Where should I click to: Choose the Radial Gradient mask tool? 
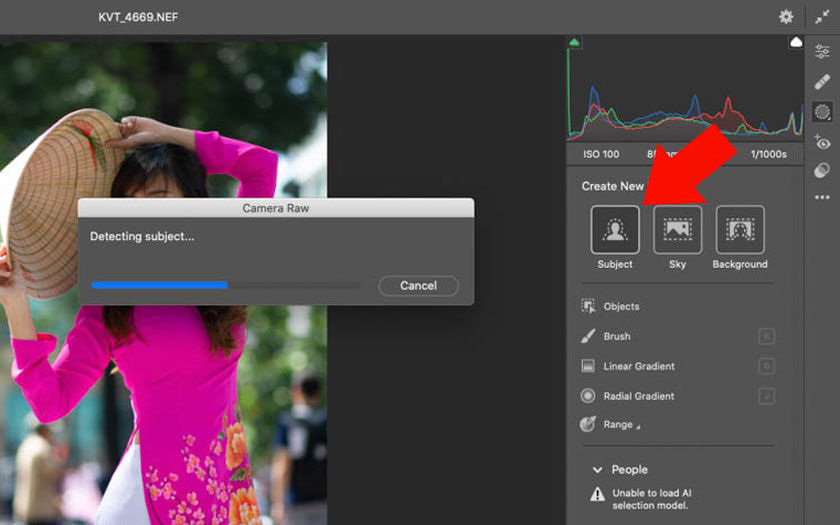point(628,396)
